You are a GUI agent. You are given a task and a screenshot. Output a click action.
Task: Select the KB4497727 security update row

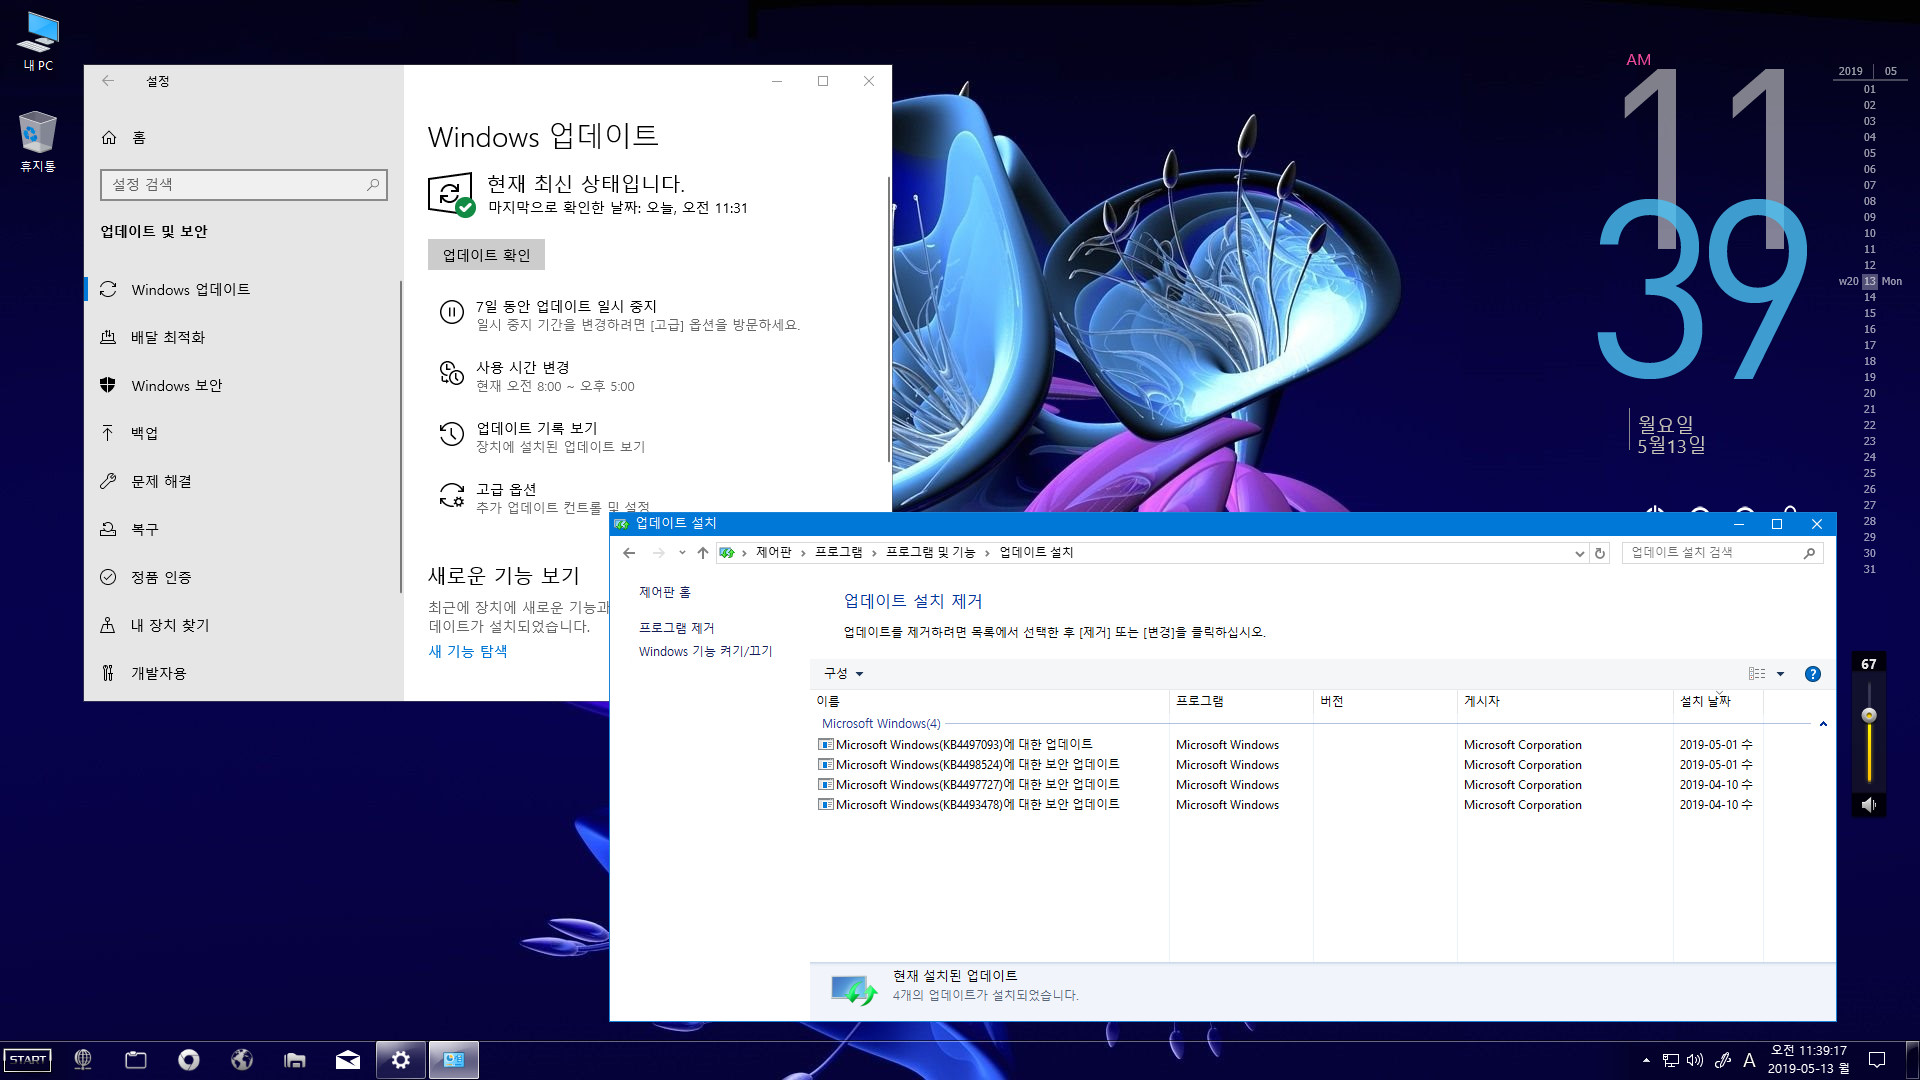click(x=1290, y=785)
